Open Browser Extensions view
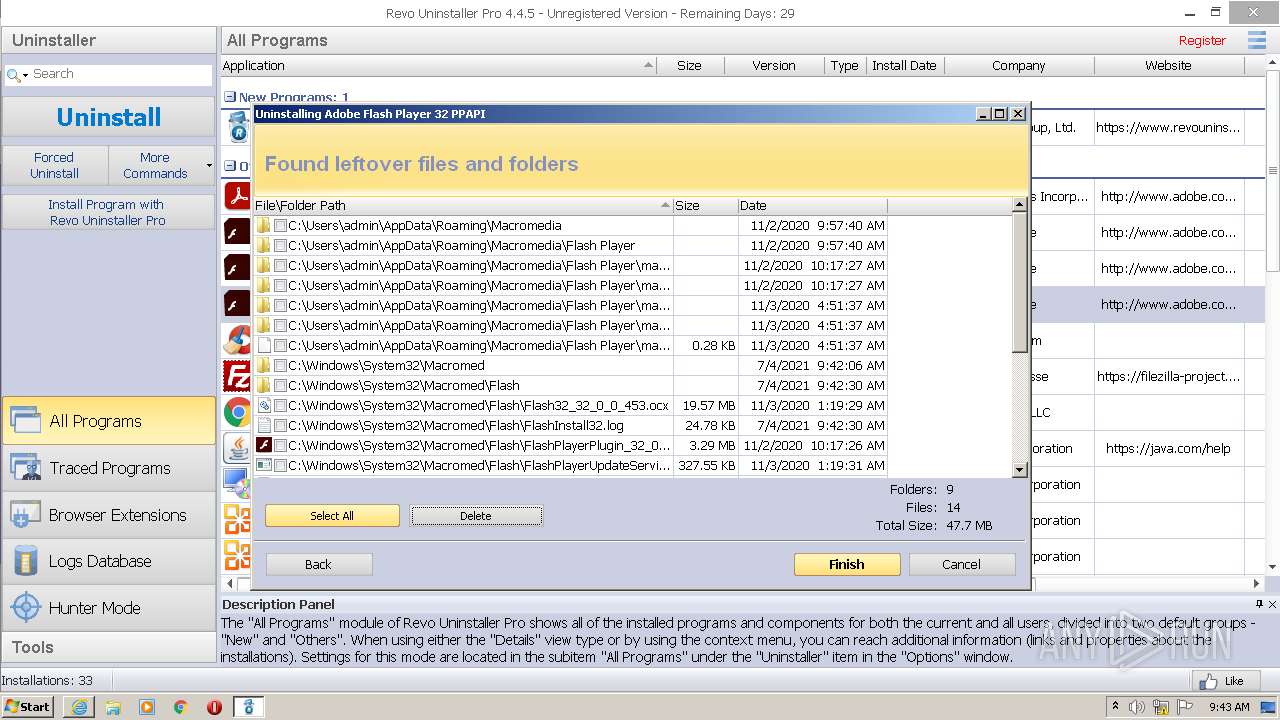 click(108, 515)
